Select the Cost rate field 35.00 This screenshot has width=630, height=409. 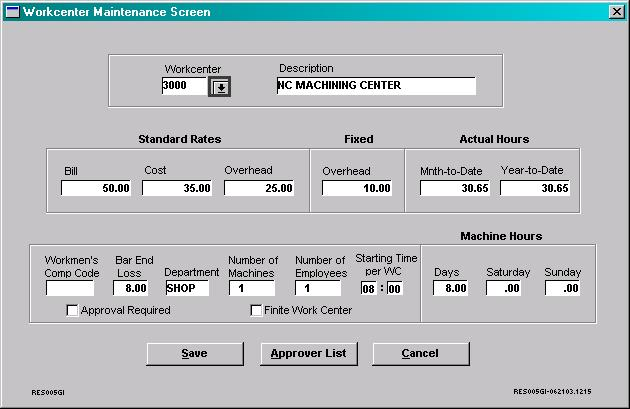(177, 188)
